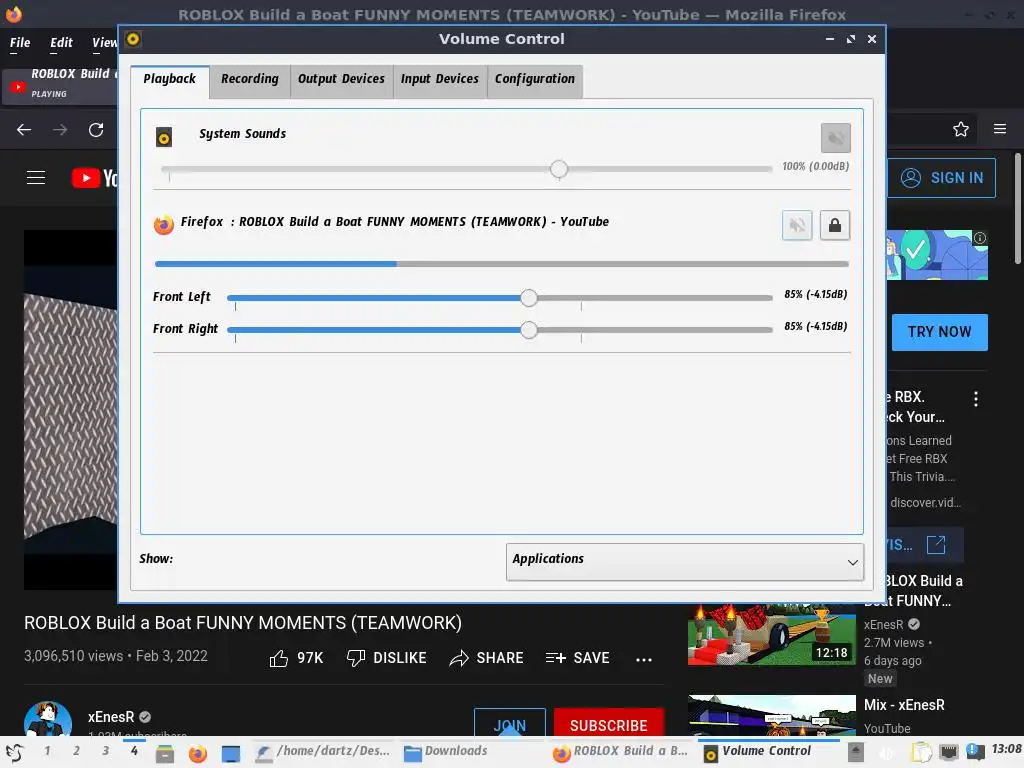
Task: Click the JOIN channel button
Action: coord(509,724)
